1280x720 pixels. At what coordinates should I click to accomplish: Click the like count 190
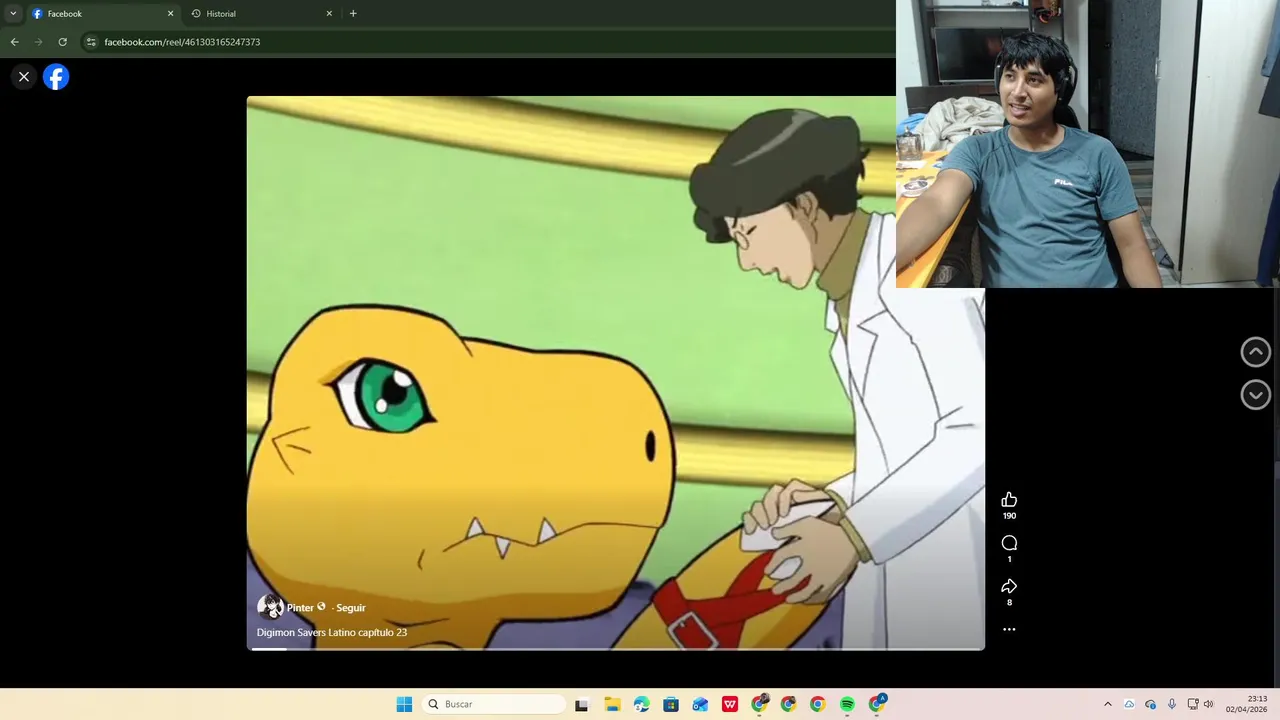tap(1009, 516)
